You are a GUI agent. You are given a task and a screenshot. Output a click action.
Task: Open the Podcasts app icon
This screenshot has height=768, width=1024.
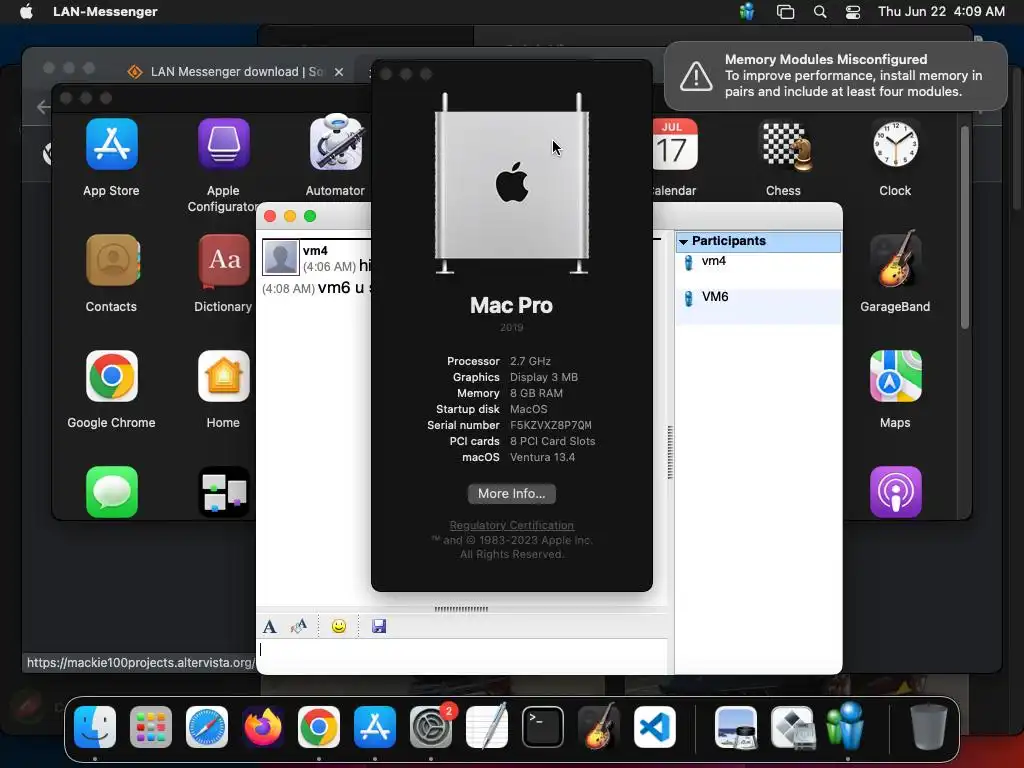pos(895,492)
